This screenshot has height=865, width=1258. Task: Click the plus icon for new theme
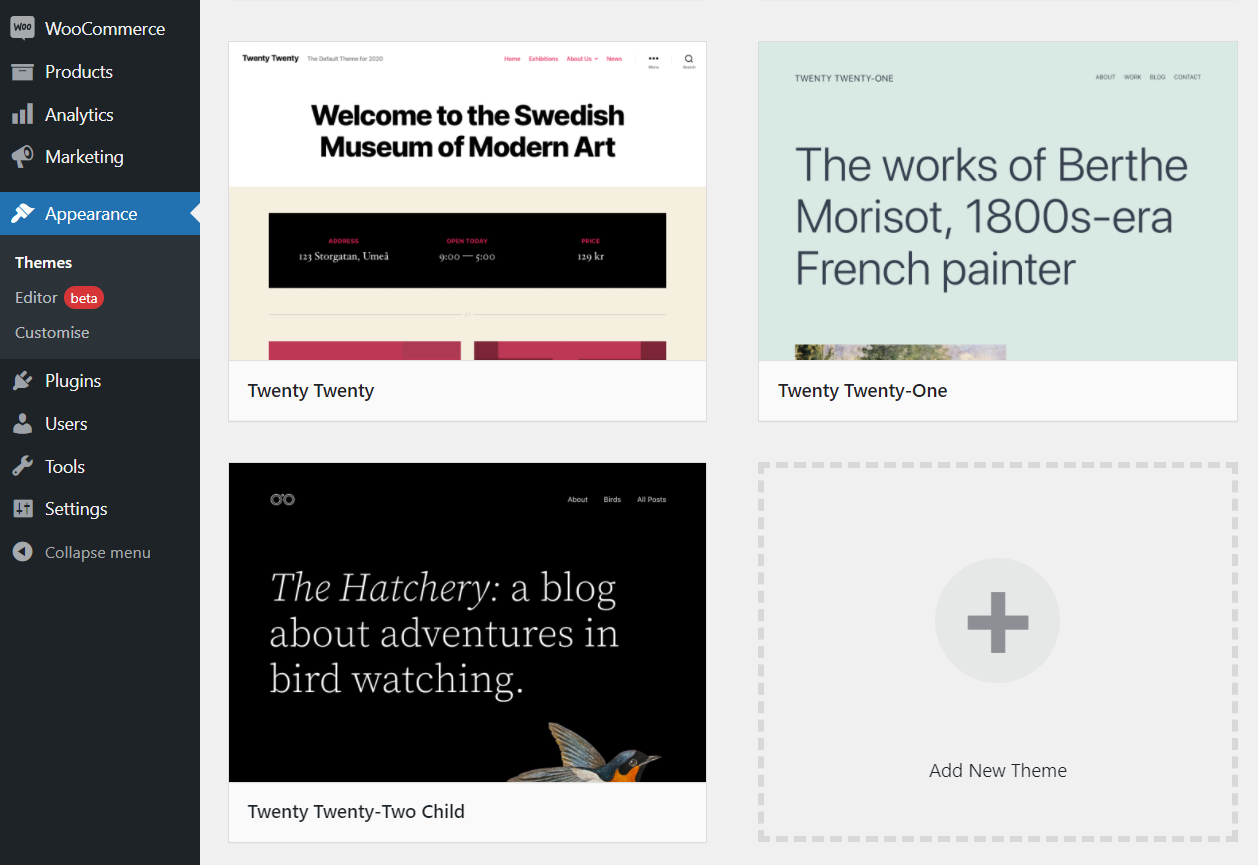pos(997,621)
